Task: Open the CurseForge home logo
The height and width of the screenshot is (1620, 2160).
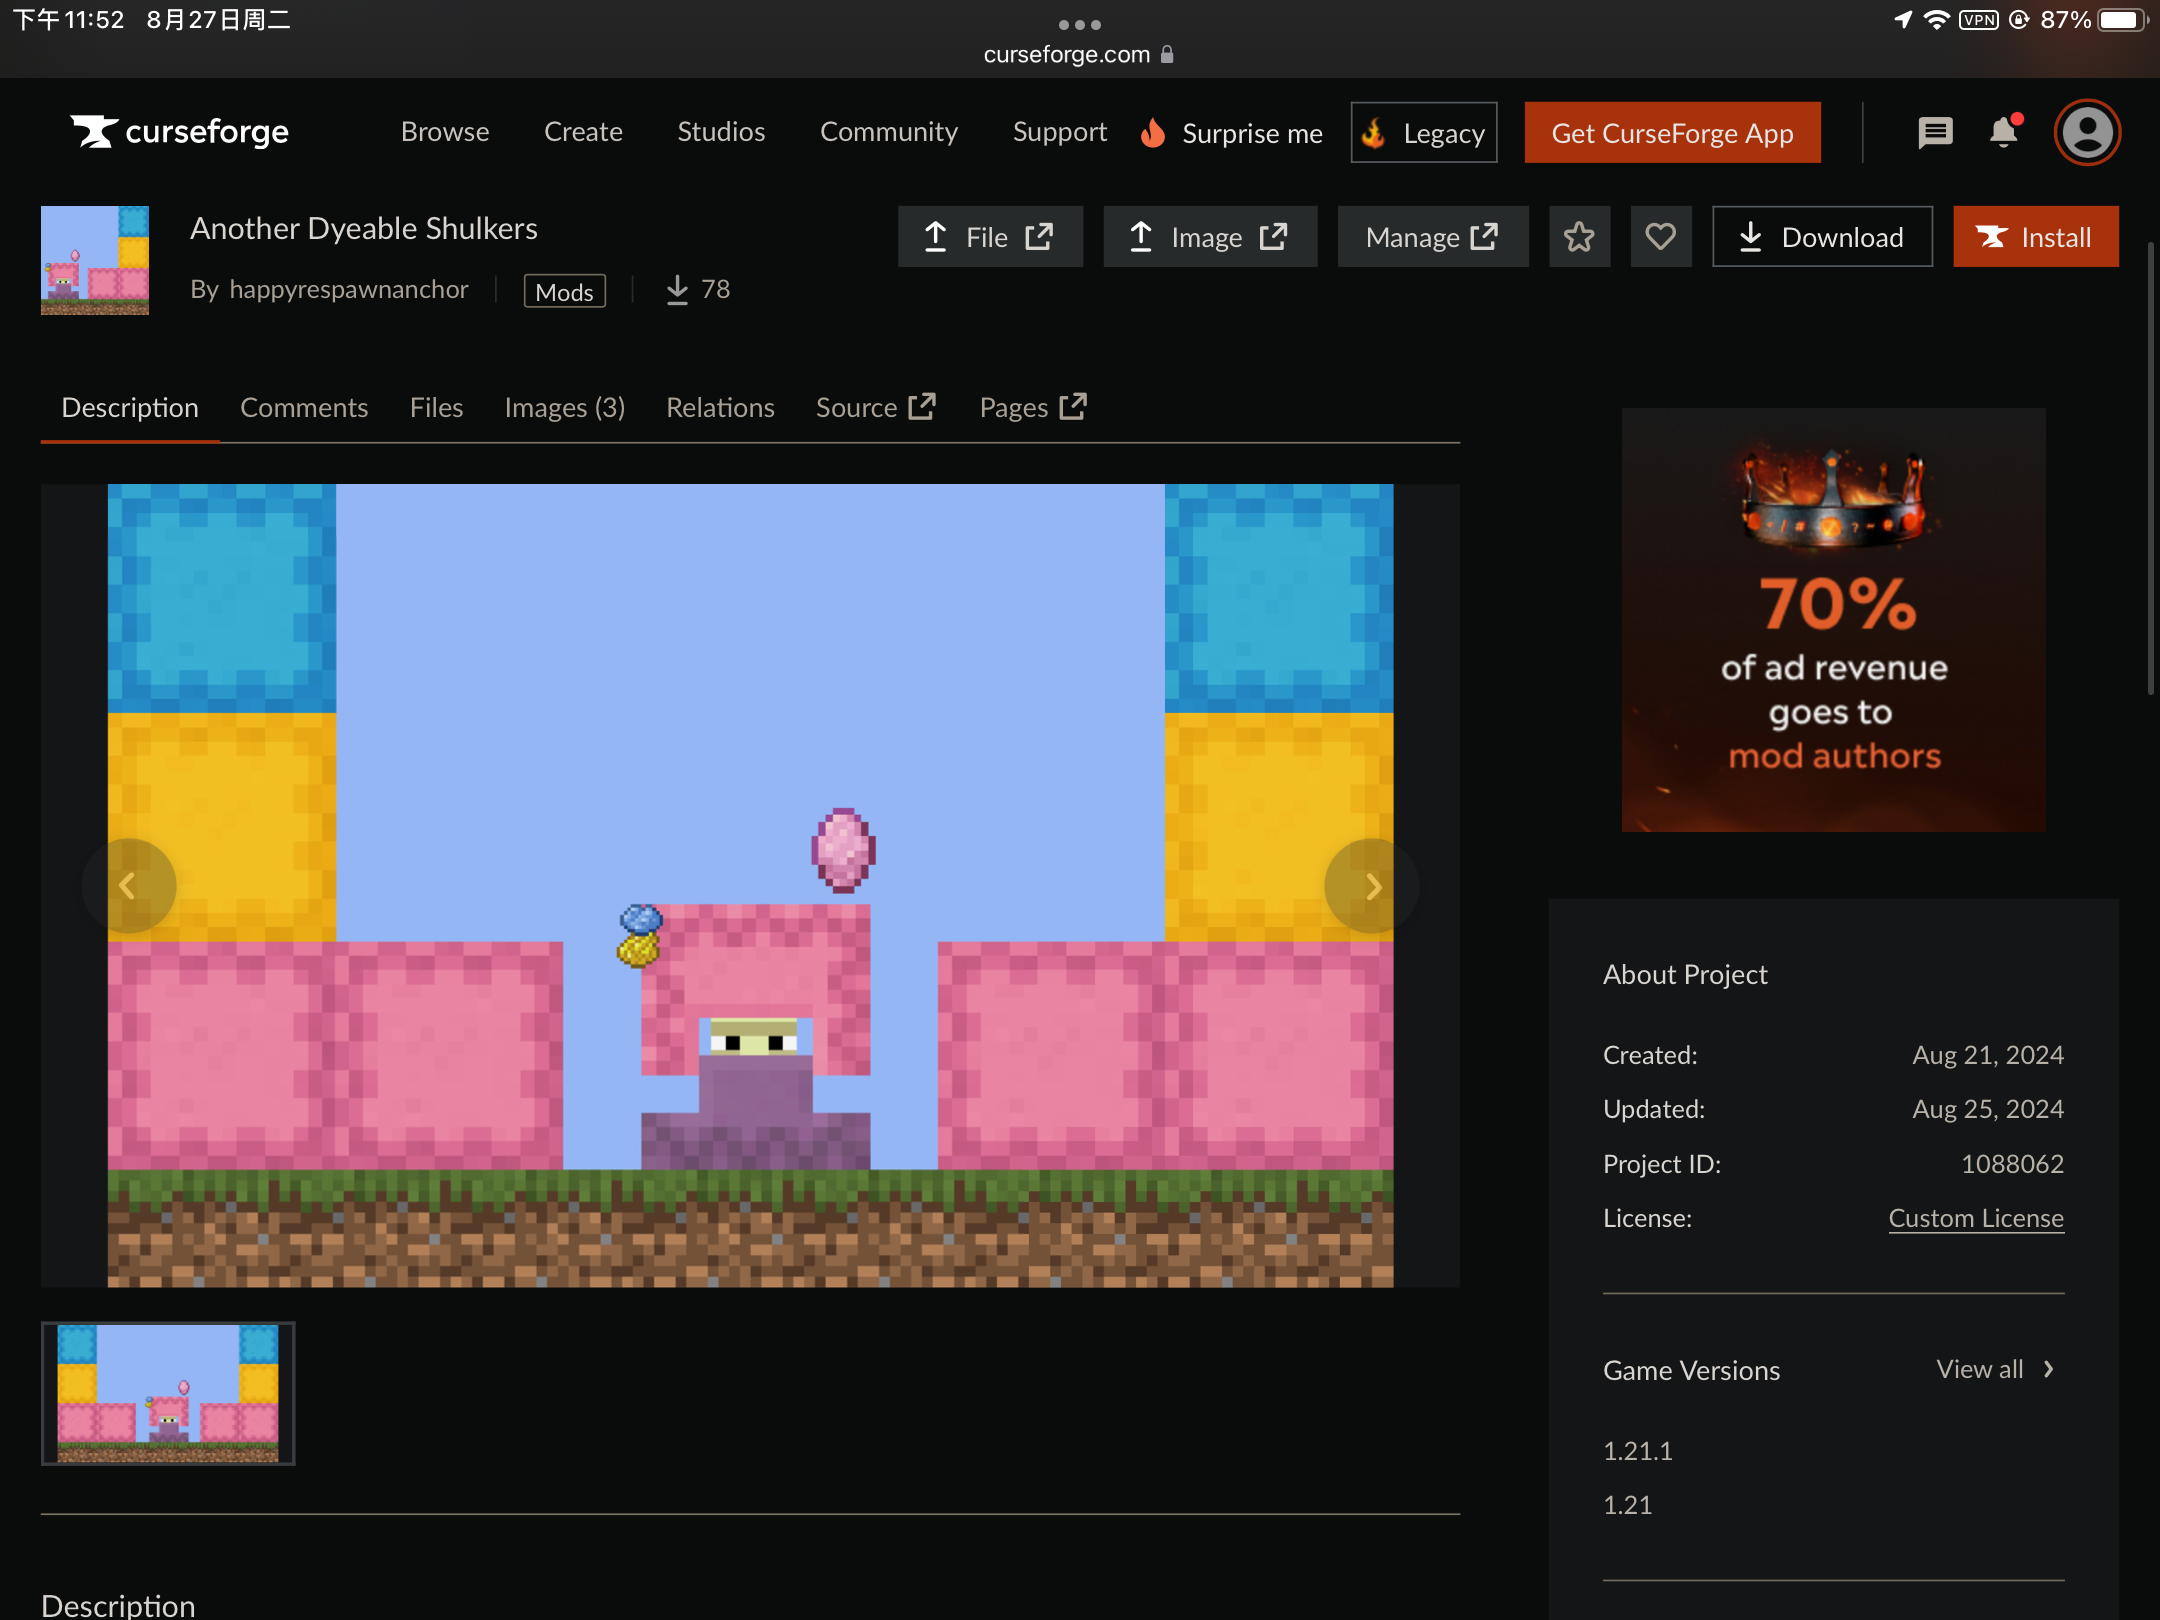Action: click(180, 132)
